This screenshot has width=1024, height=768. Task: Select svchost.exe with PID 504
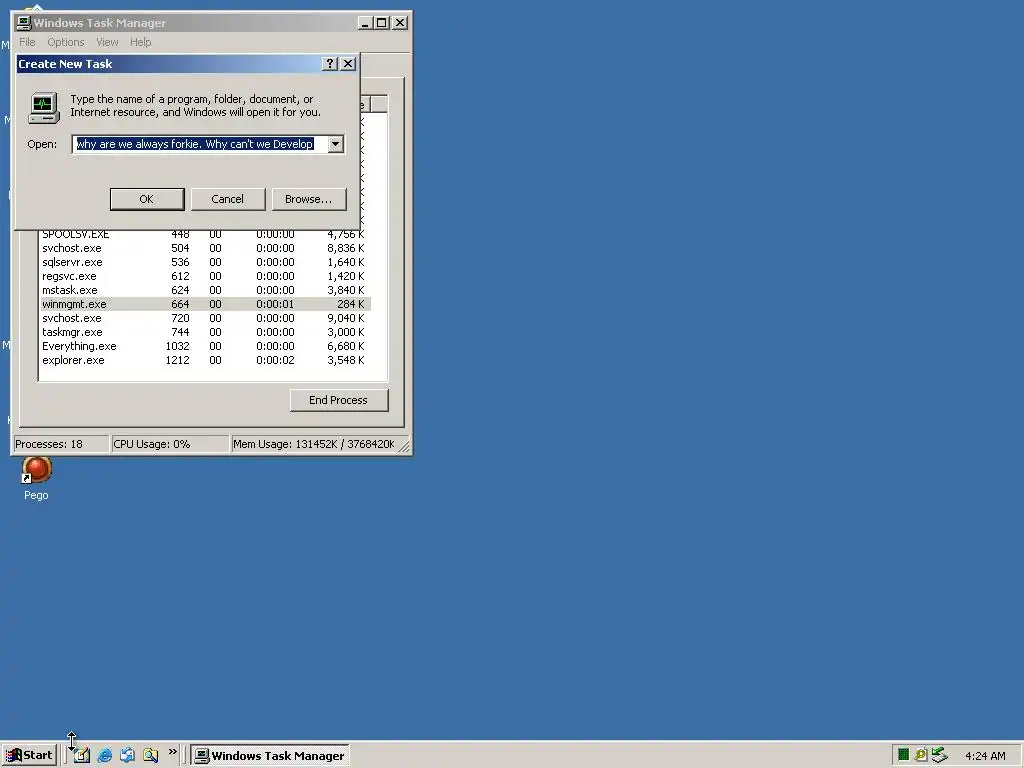point(205,248)
